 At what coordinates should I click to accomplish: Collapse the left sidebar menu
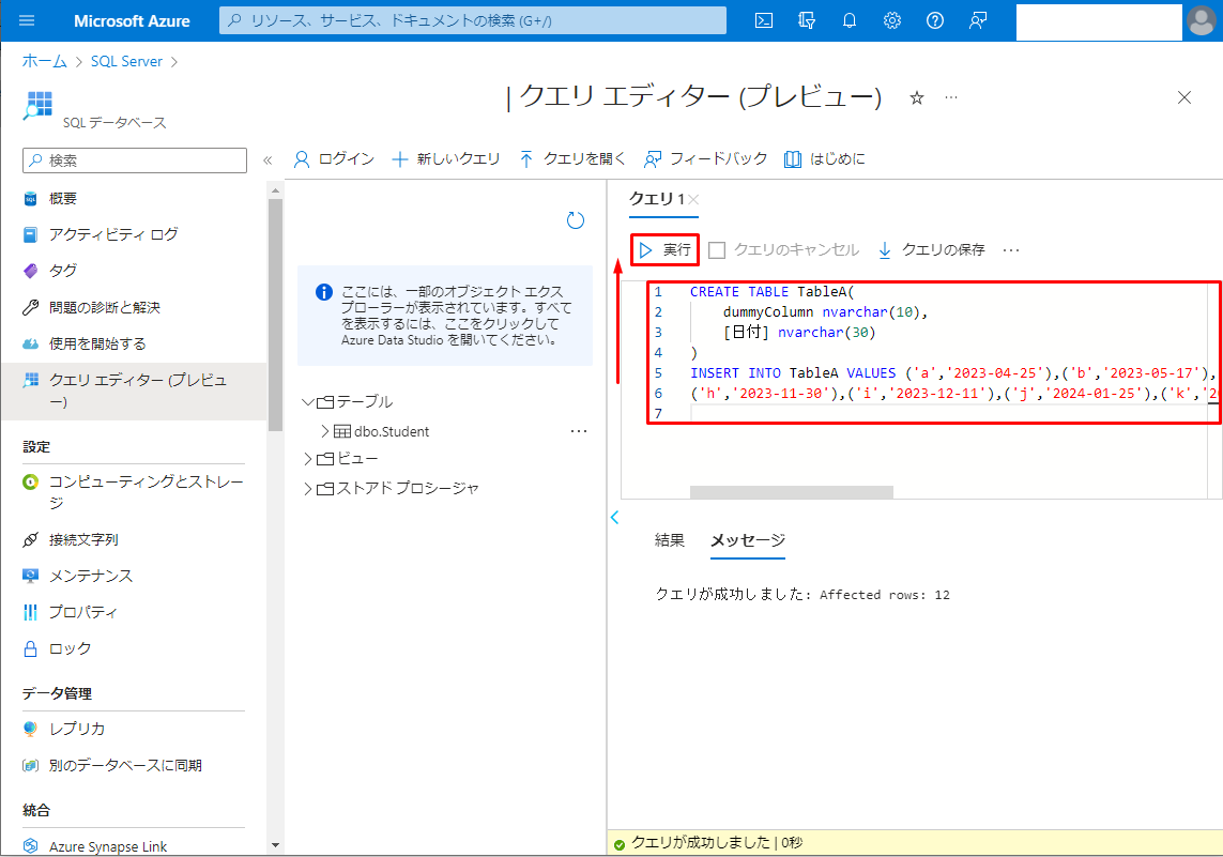[267, 160]
